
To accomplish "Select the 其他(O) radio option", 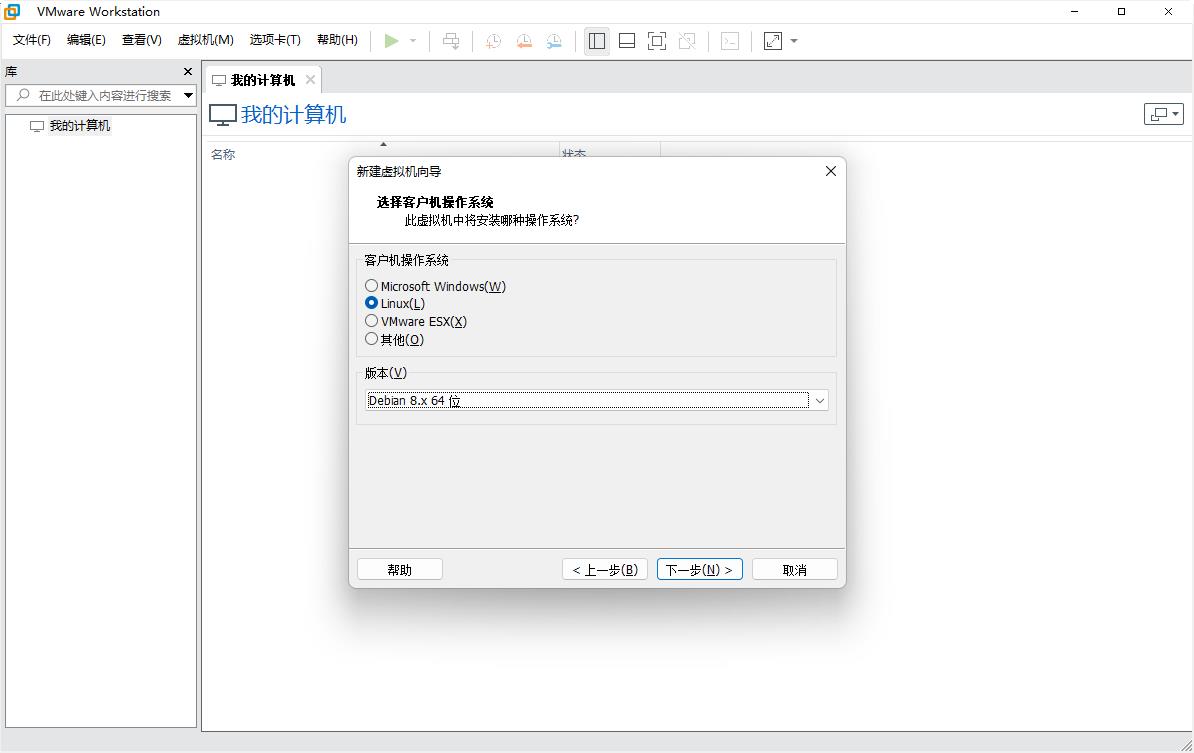I will click(394, 340).
